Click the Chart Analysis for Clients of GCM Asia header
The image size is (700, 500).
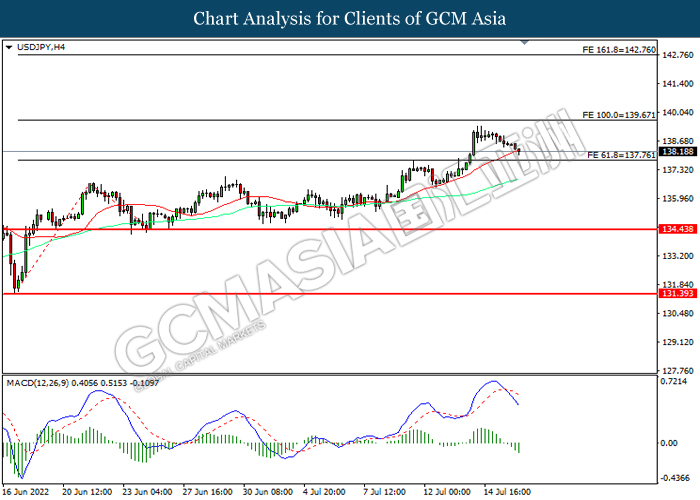coord(350,19)
